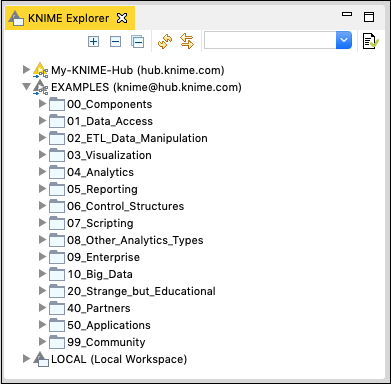
Task: Click the LOCAL workspace mount icon
Action: pos(41,359)
